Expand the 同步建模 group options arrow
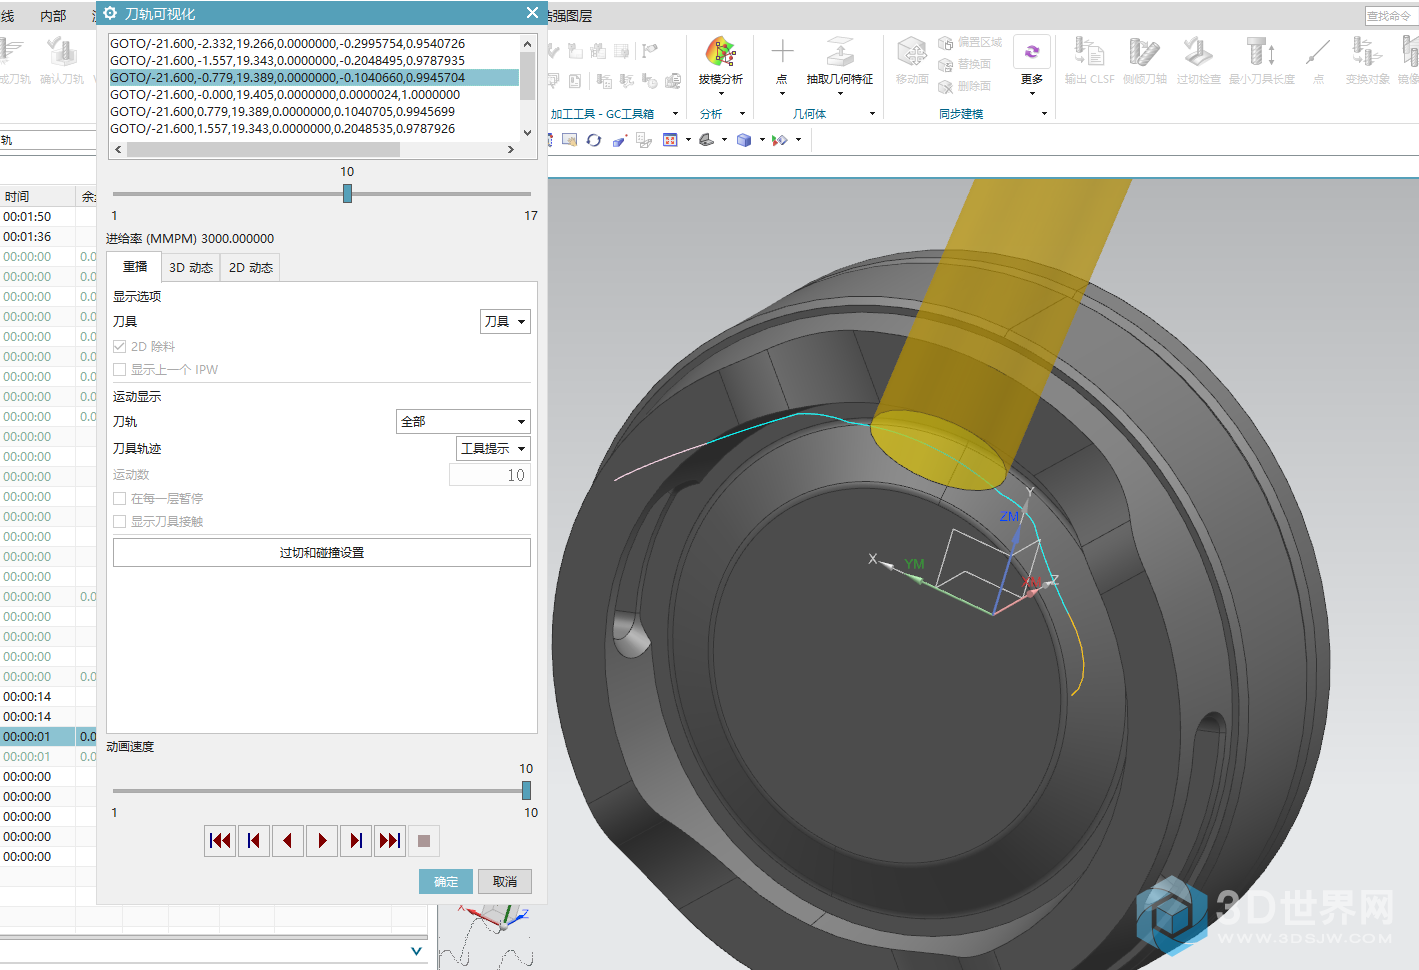 (x=1044, y=114)
